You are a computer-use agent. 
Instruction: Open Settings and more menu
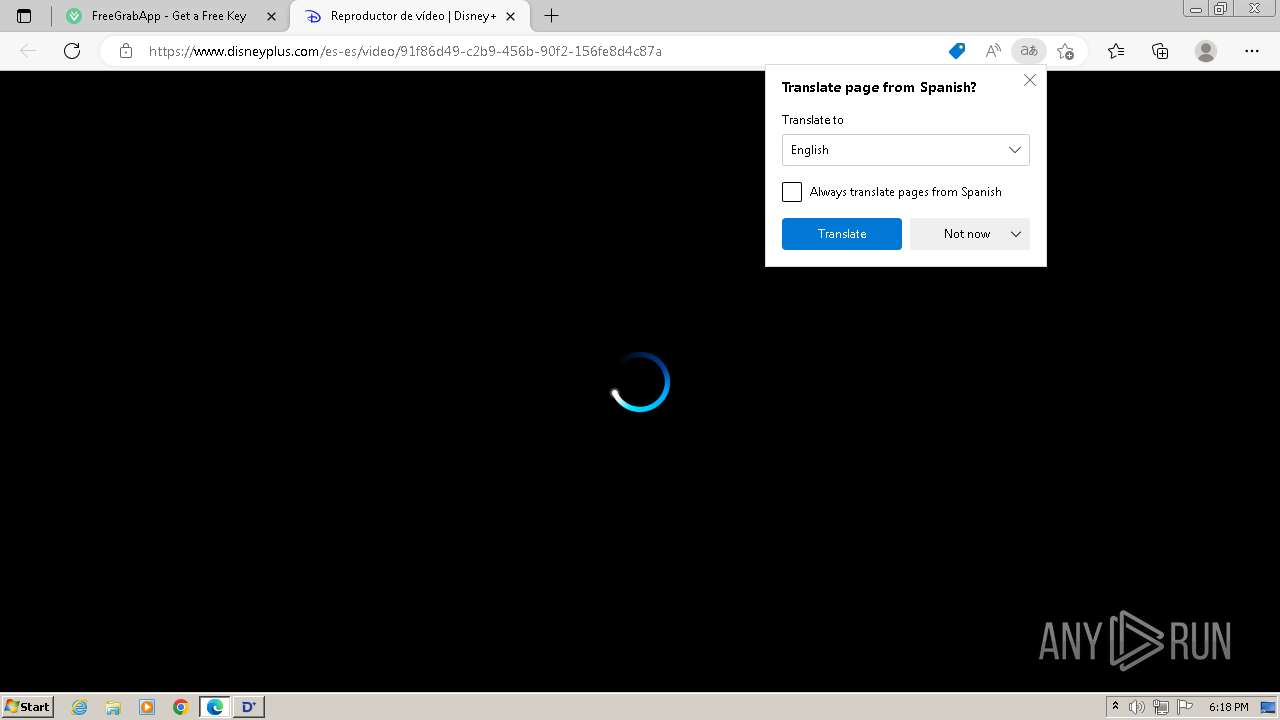click(1252, 51)
